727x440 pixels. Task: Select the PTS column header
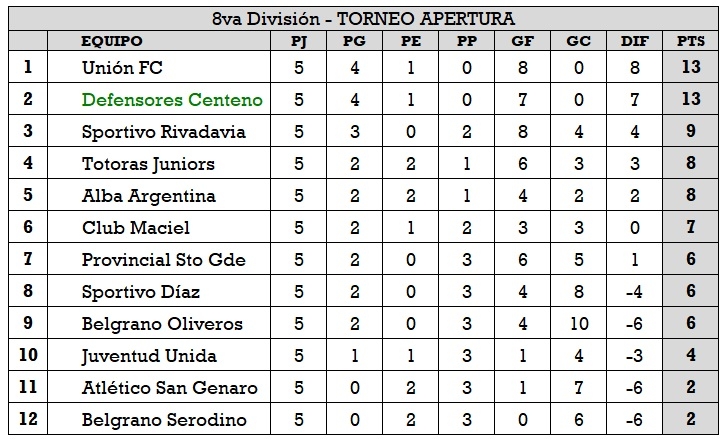[689, 41]
